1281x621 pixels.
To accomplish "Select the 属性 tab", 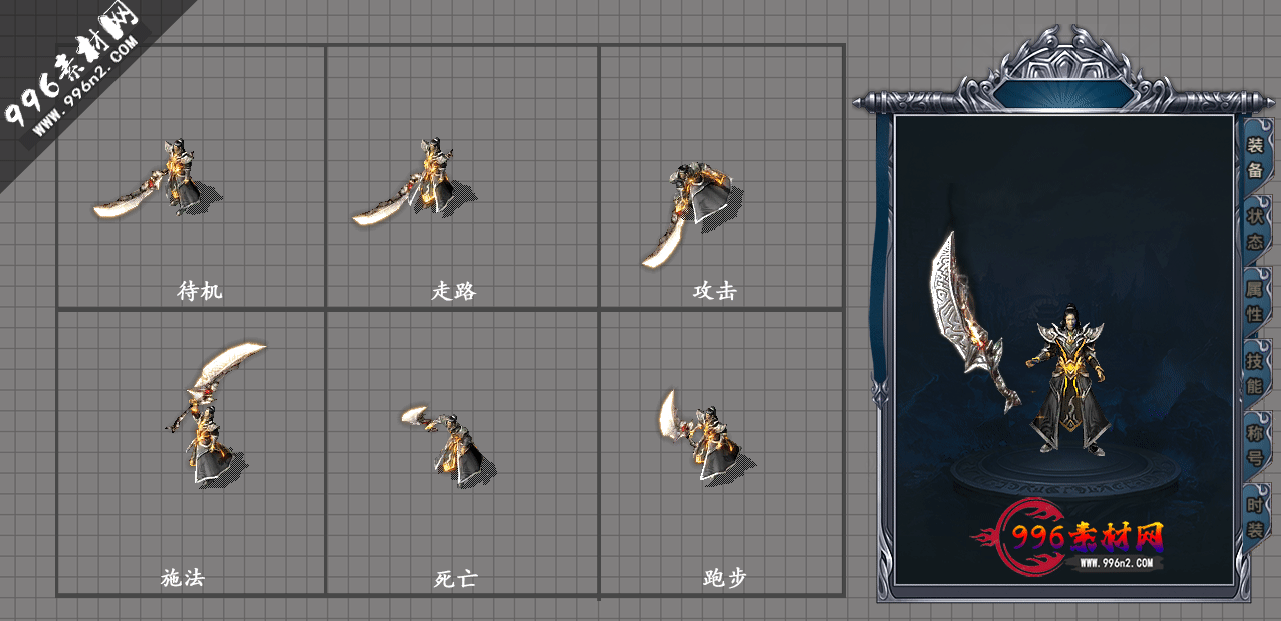I will pyautogui.click(x=1255, y=301).
